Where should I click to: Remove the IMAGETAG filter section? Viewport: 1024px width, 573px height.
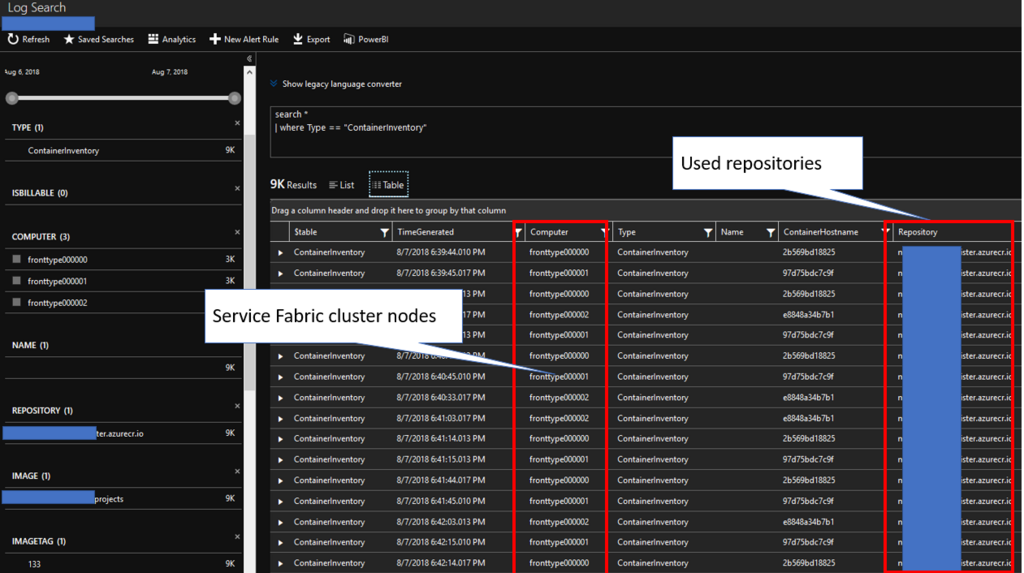[x=237, y=536]
